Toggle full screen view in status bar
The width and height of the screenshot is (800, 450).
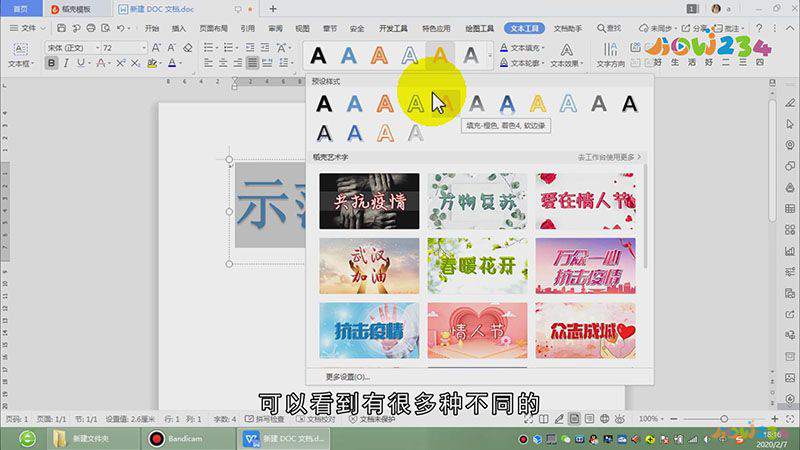tap(529, 419)
